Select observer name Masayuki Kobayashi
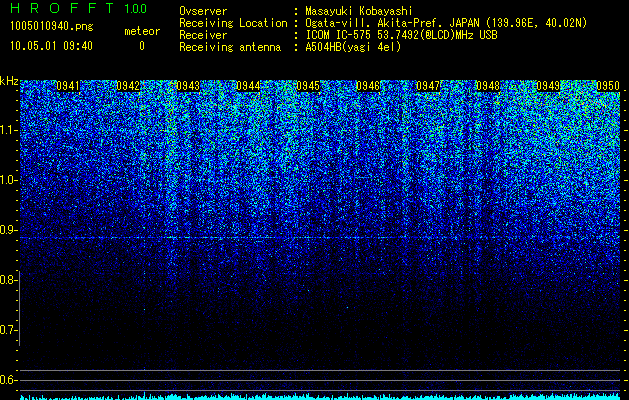 [x=359, y=11]
